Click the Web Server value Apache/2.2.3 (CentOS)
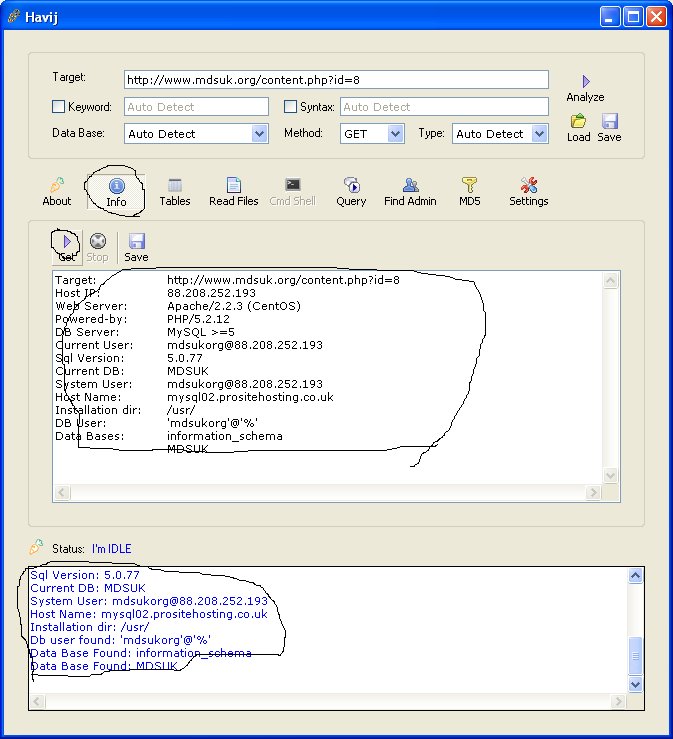This screenshot has width=673, height=739. coord(234,306)
